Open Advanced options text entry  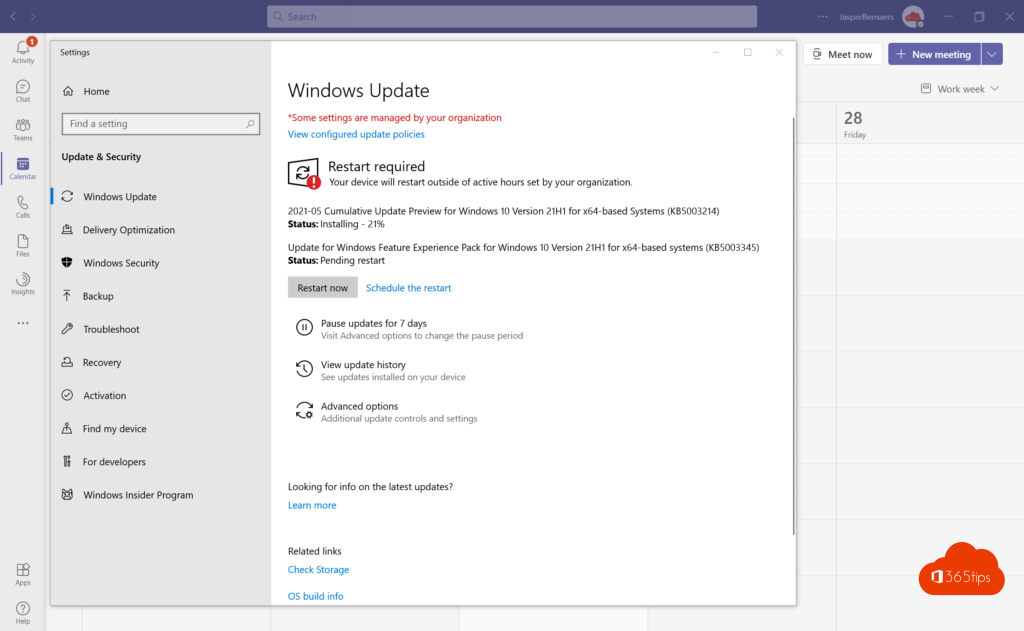[359, 406]
